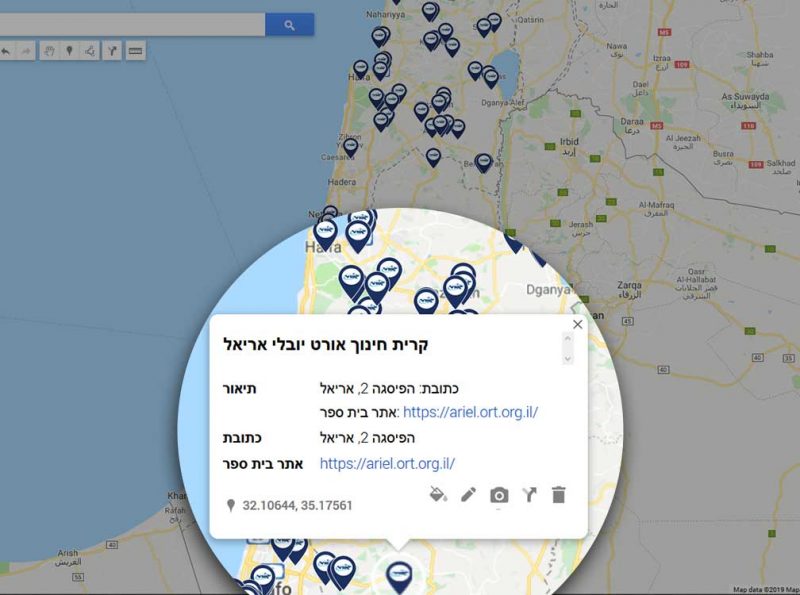Image resolution: width=800 pixels, height=595 pixels.
Task: Select the measure distances ruler tool
Action: (135, 51)
